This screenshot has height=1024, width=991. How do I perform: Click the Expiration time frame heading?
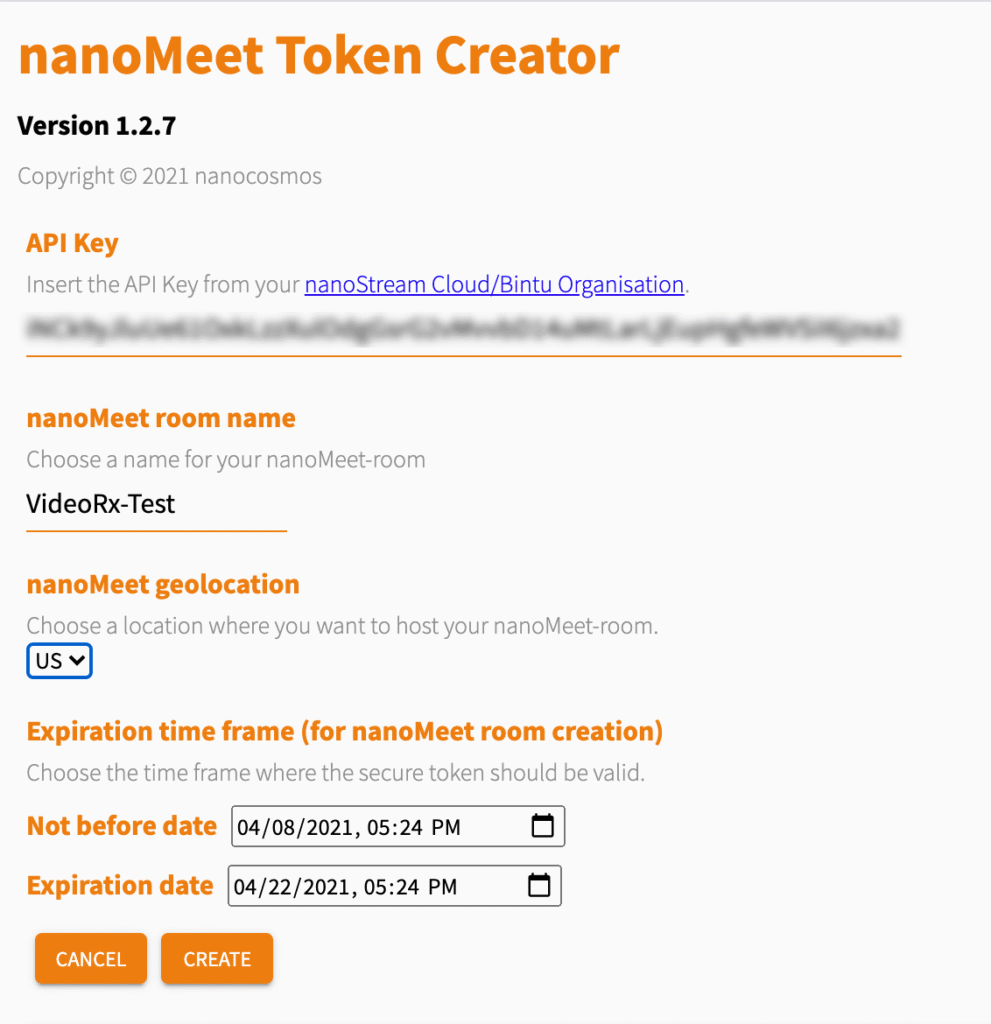point(343,731)
